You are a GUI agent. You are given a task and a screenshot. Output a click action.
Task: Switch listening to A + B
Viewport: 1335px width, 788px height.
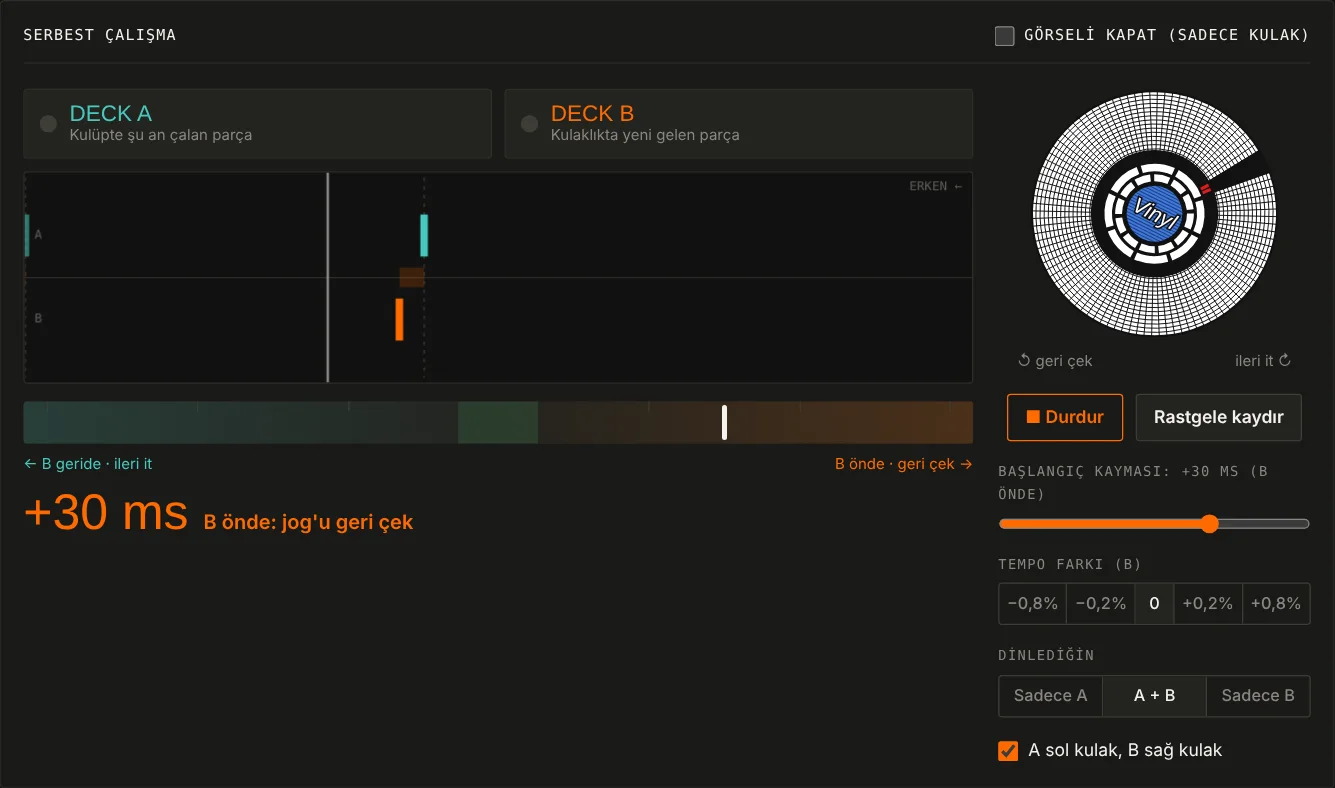(x=1155, y=696)
